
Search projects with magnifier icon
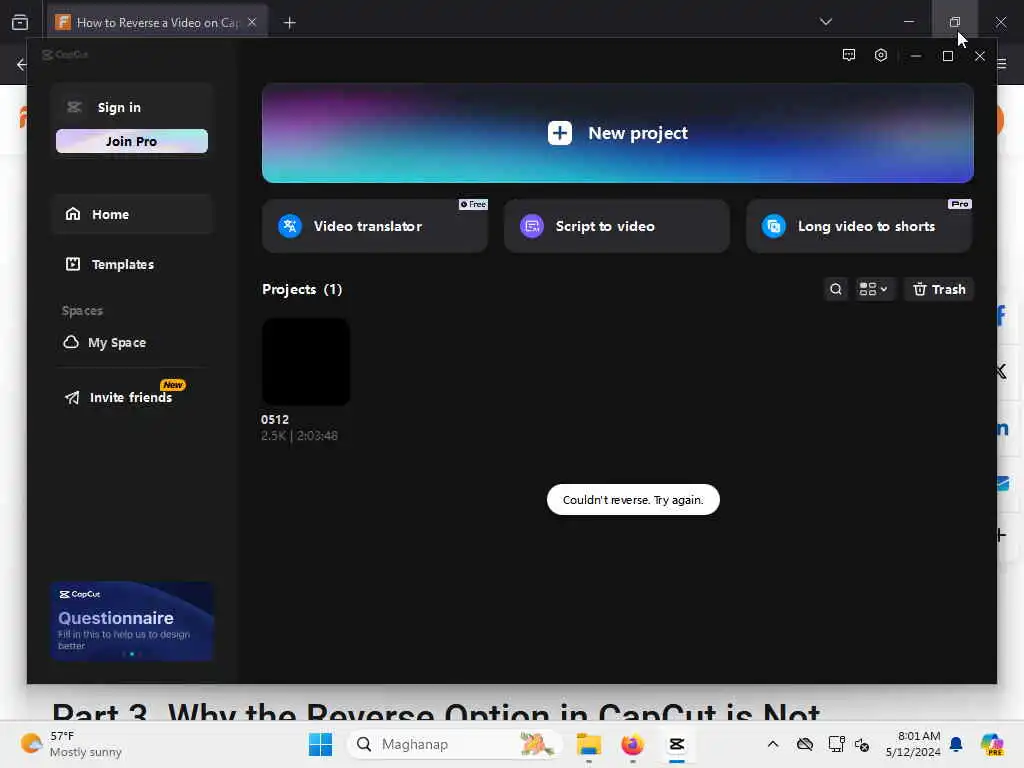(x=835, y=289)
